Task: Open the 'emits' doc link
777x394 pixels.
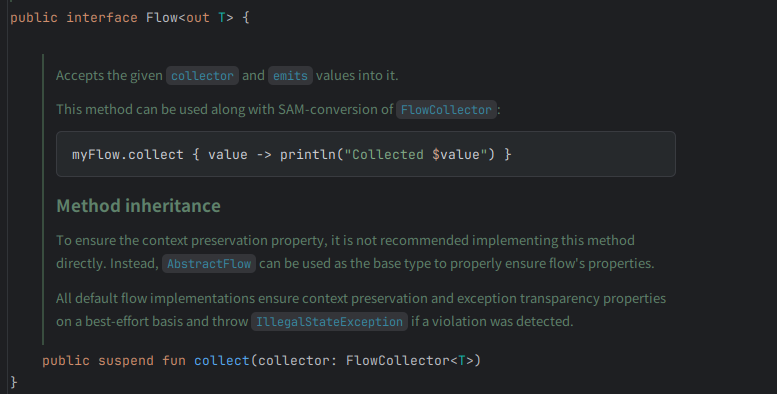Action: tap(290, 75)
